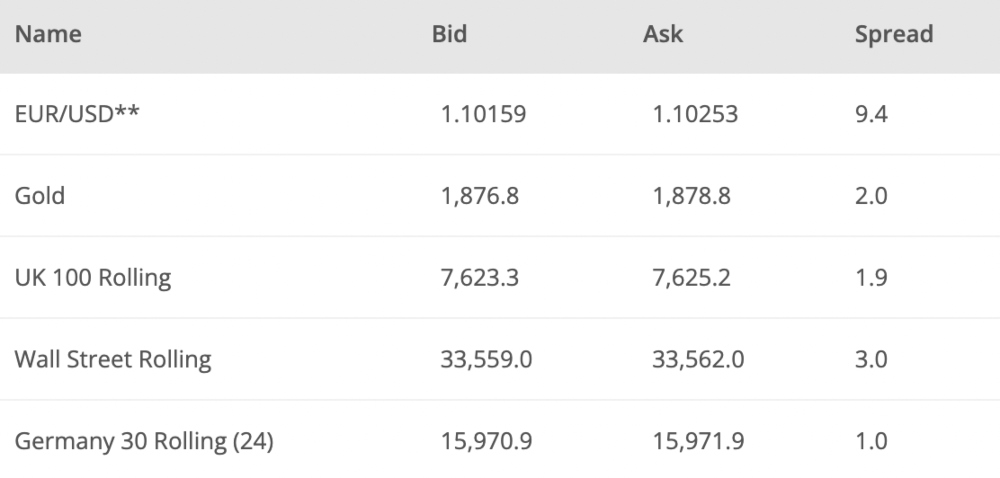Click Germany 30 bid price 15,970.9
Viewport: 1000px width, 478px height.
point(487,442)
